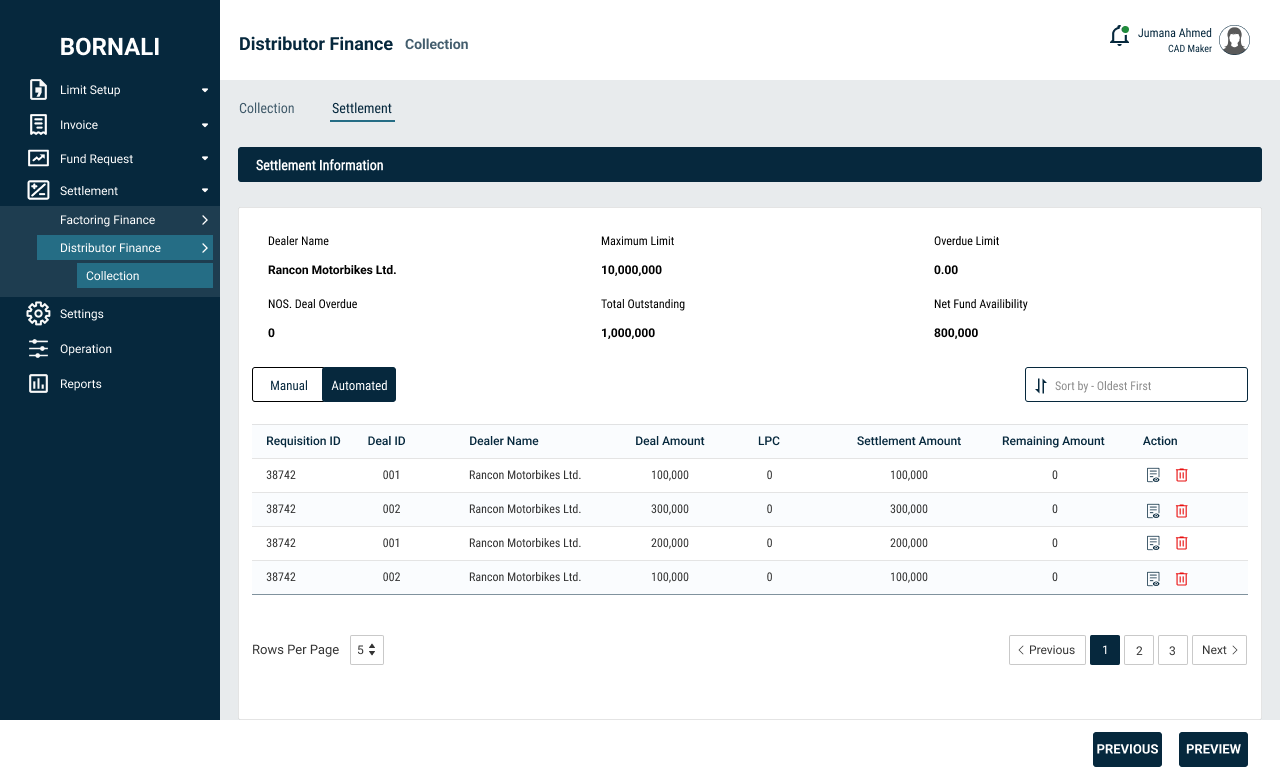This screenshot has width=1280, height=767.
Task: Expand Factoring Finance chevron
Action: pos(205,220)
